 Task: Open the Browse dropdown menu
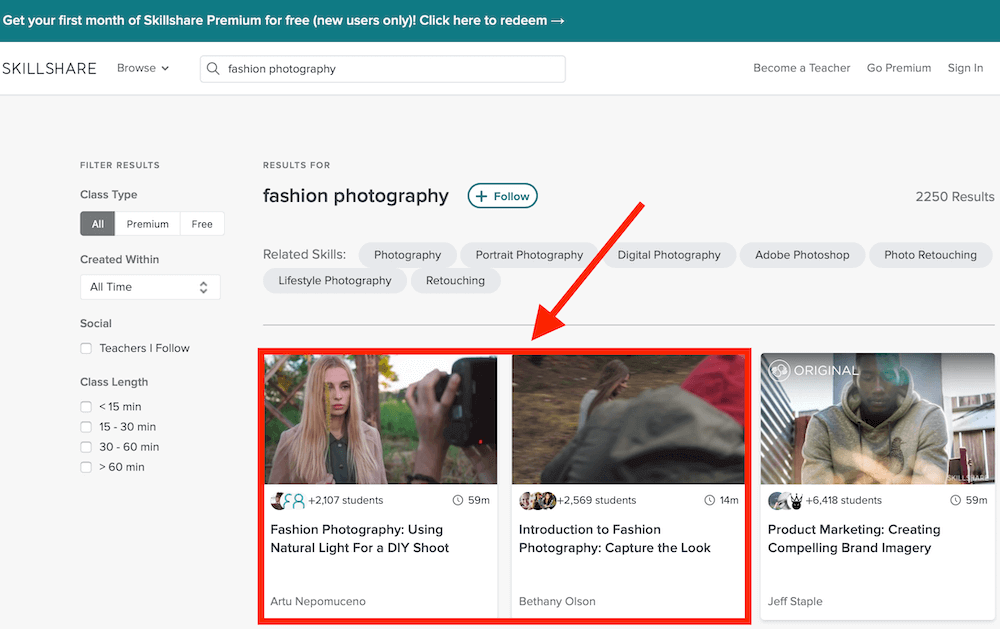pyautogui.click(x=143, y=68)
